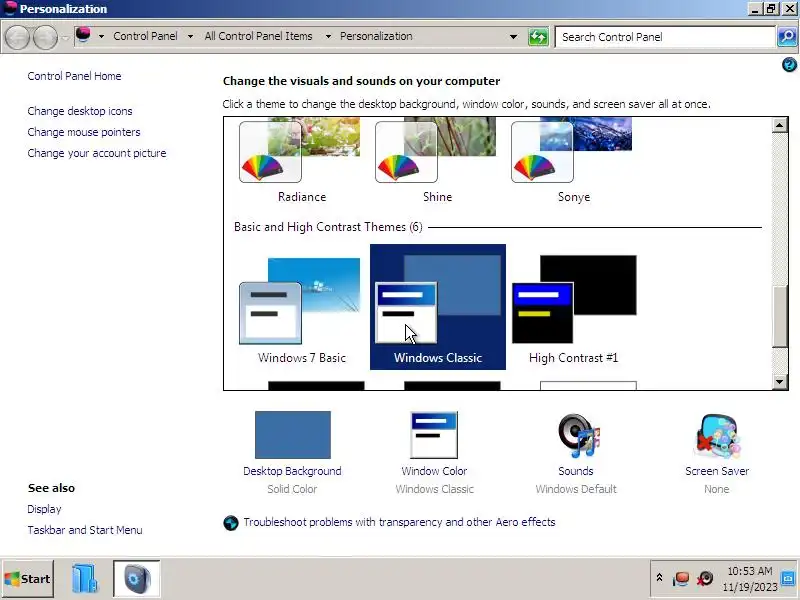The image size is (800, 600).
Task: Show hidden tray icons arrow
Action: pyautogui.click(x=659, y=578)
